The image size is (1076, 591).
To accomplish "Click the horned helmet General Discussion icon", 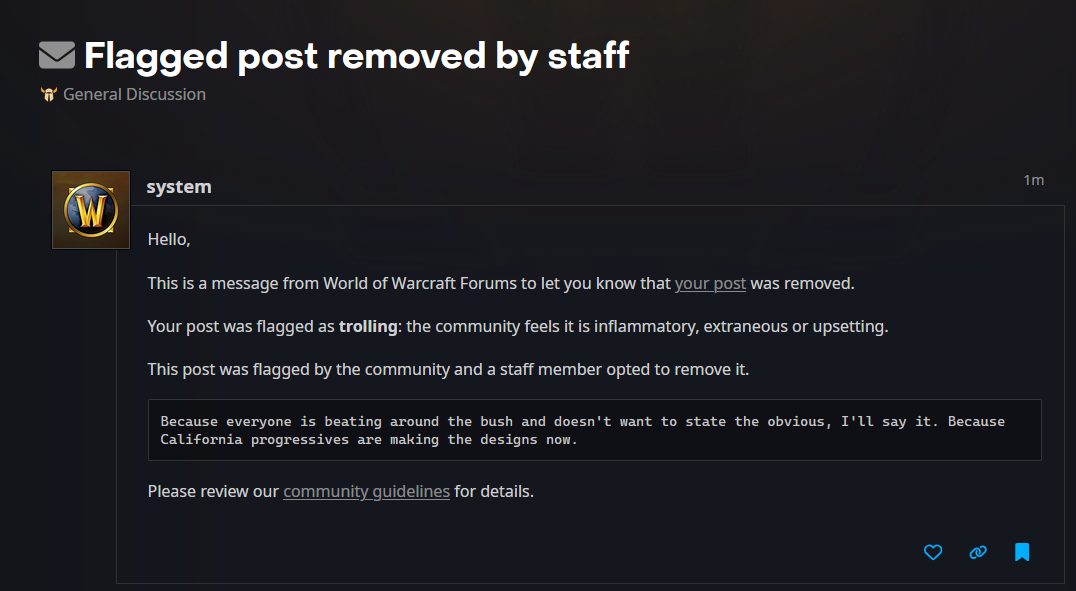I will pyautogui.click(x=49, y=95).
